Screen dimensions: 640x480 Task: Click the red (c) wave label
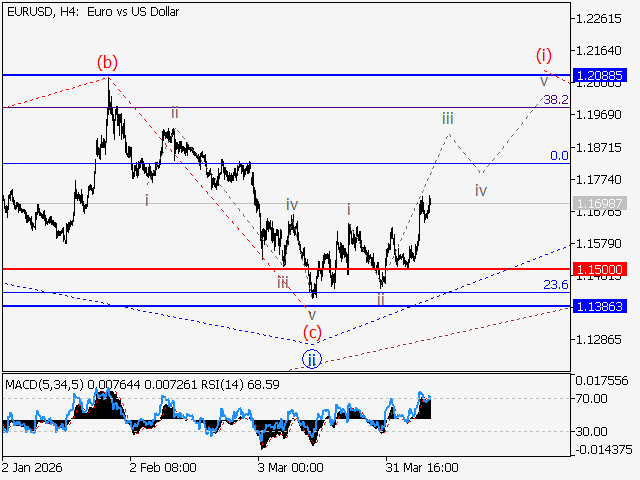pyautogui.click(x=313, y=332)
